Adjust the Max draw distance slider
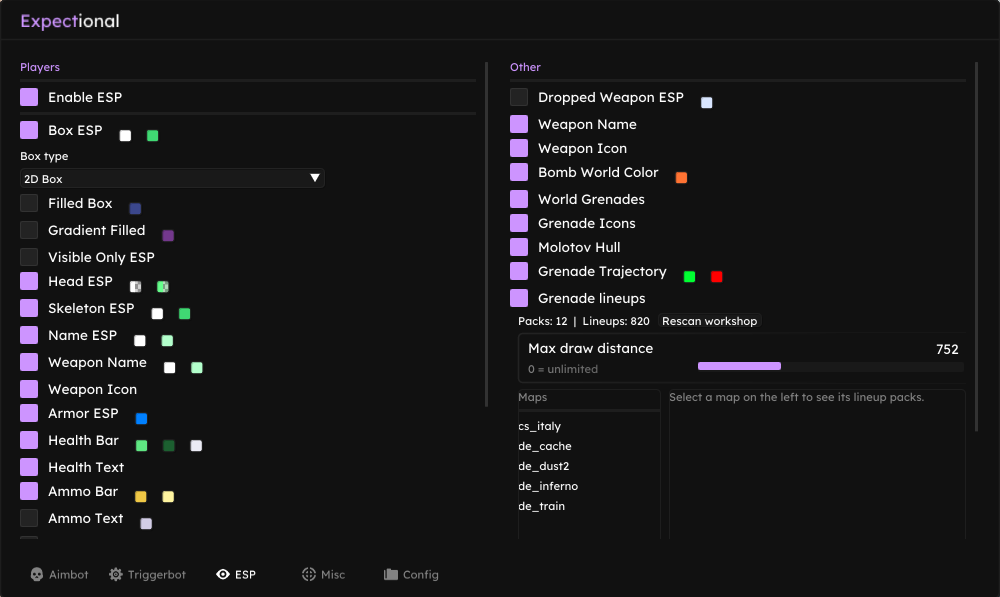Image resolution: width=1000 pixels, height=597 pixels. click(x=830, y=366)
